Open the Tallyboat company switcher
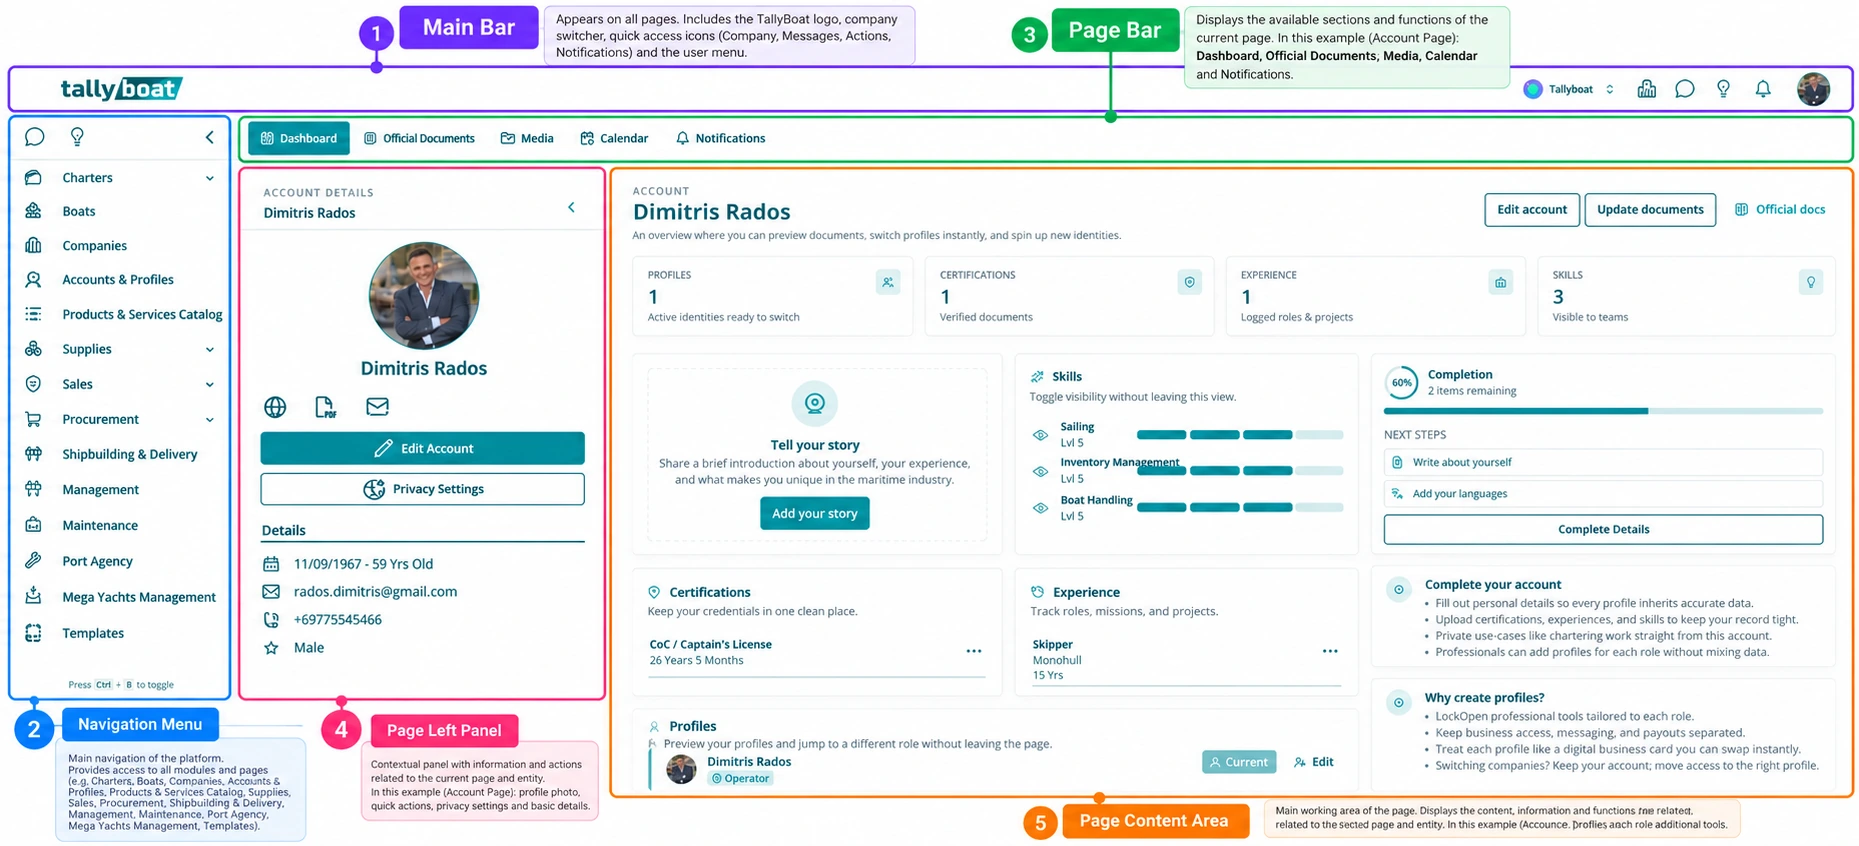The height and width of the screenshot is (846, 1859). pos(1569,89)
